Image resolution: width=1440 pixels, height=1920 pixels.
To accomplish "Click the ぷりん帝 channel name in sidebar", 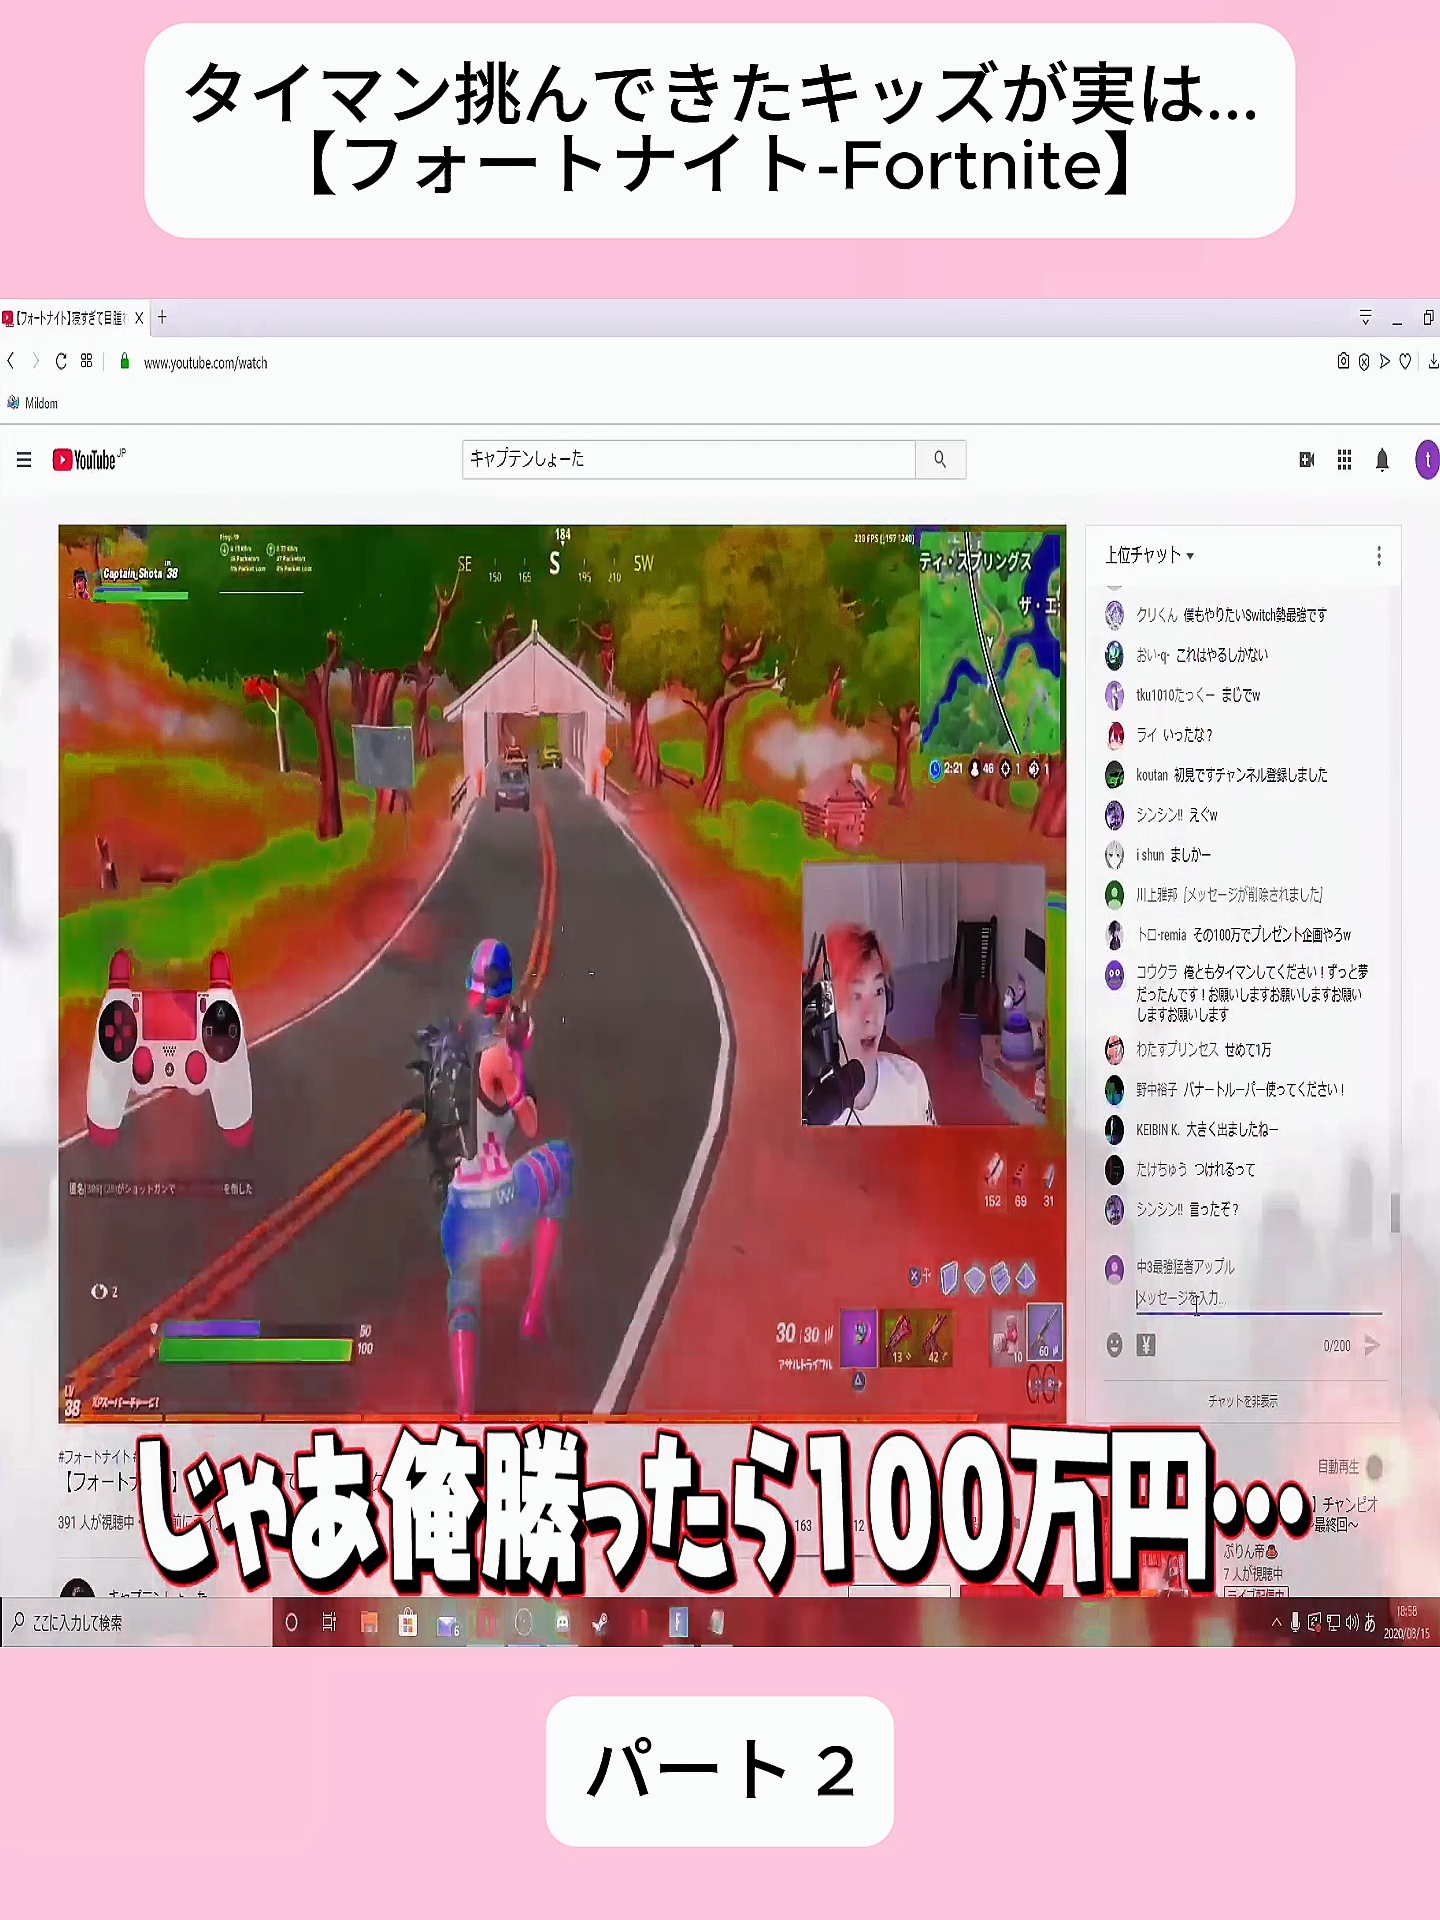I will (1250, 1551).
